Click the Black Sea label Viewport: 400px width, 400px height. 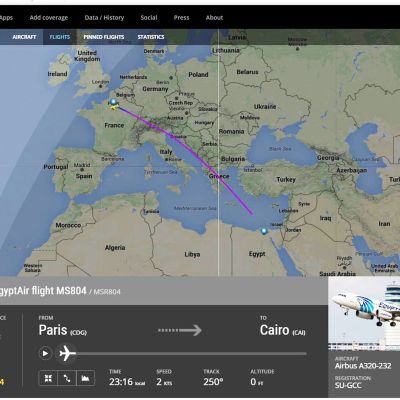[280, 149]
